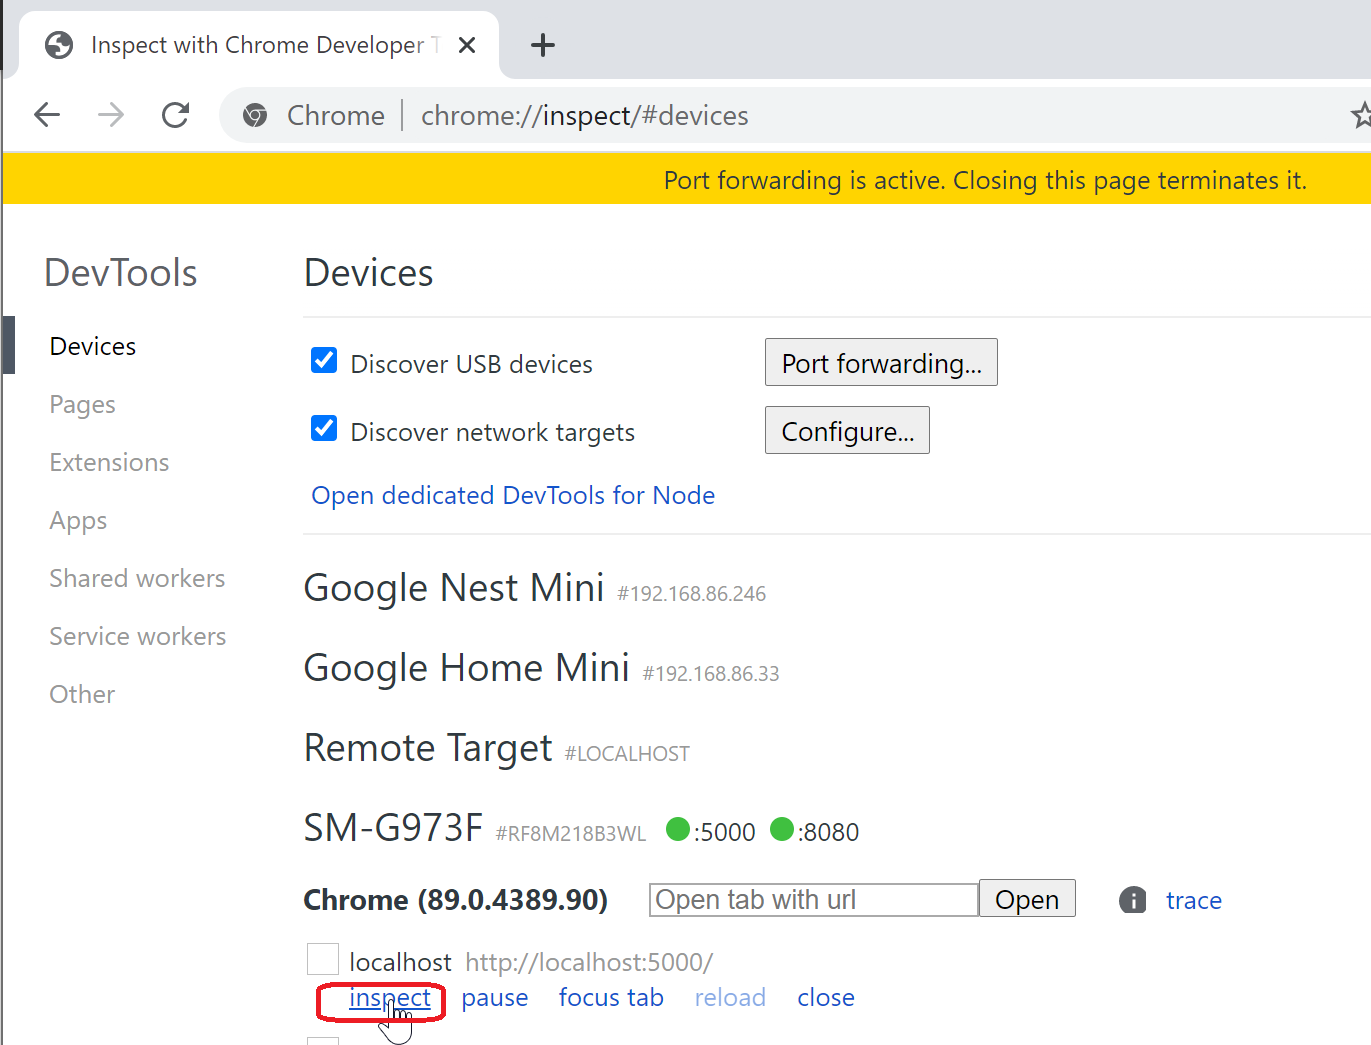
Task: Select Pages in the DevTools sidebar
Action: pos(82,404)
